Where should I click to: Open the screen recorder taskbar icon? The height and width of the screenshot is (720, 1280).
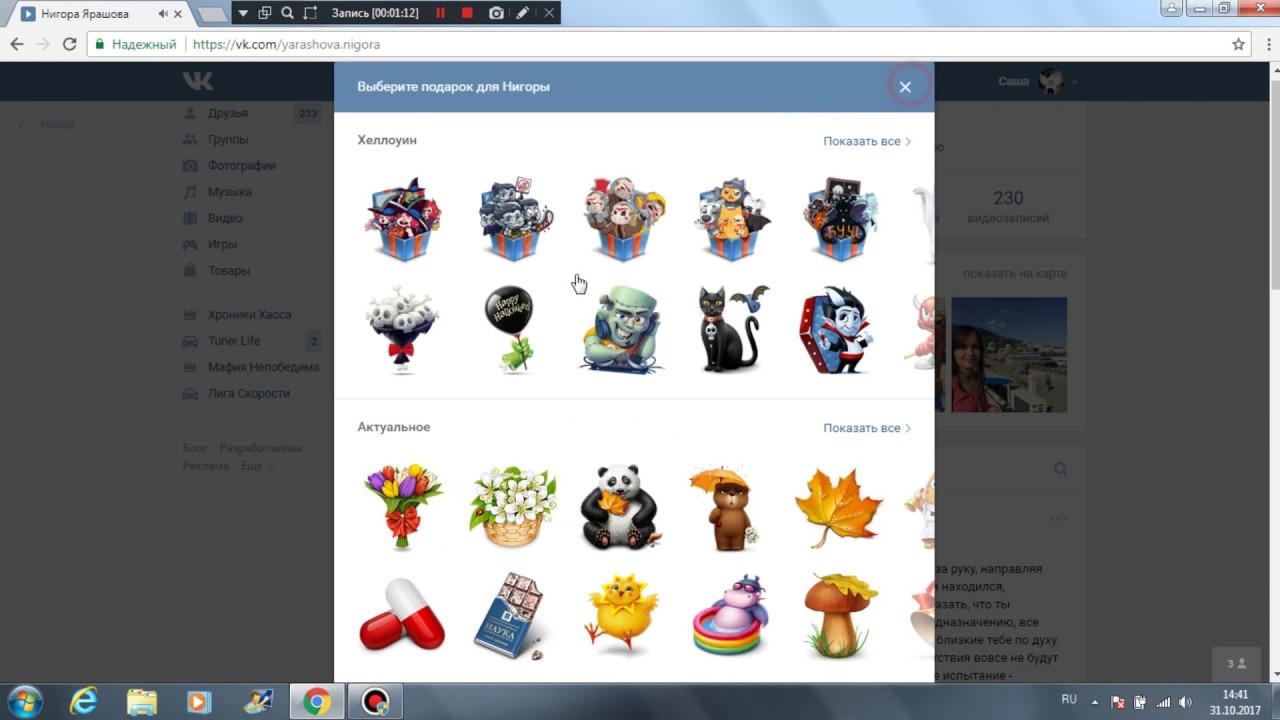[x=376, y=702]
